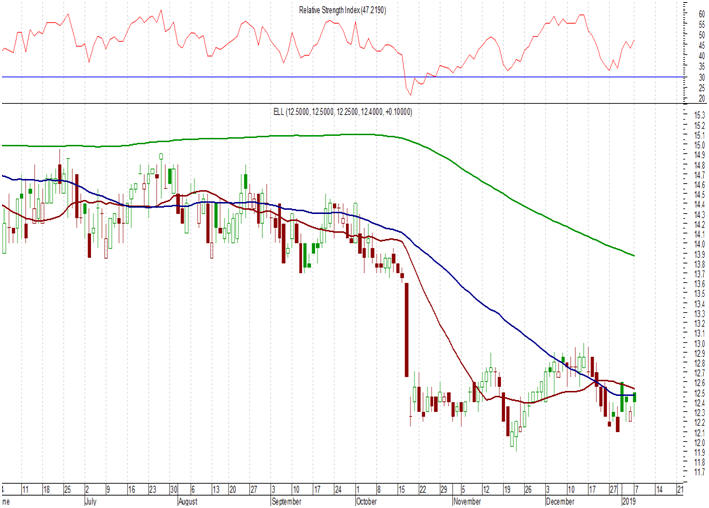
Task: Click the 15 date tick label
Action: point(402,490)
